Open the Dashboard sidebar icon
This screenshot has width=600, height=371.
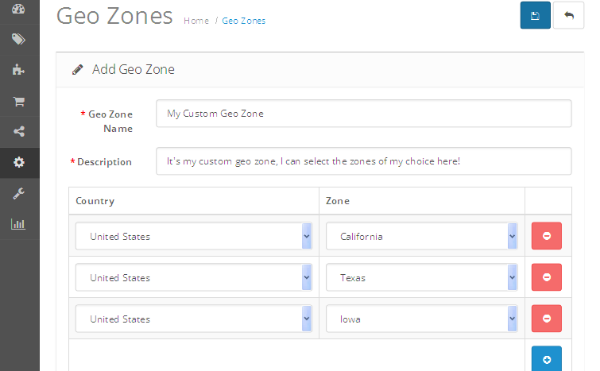point(18,9)
